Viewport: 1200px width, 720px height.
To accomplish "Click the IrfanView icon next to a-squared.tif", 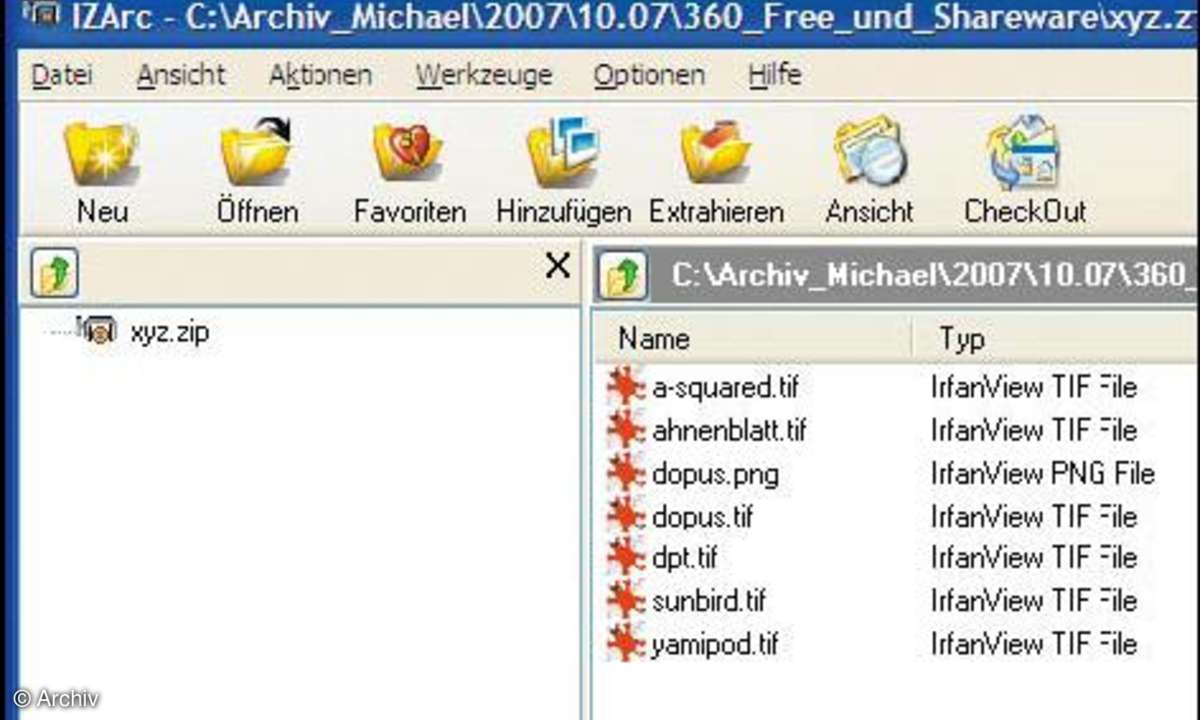I will tap(626, 387).
